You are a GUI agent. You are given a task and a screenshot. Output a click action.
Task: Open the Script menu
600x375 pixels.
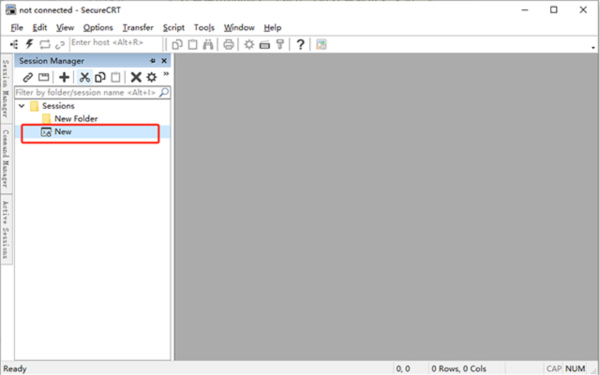tap(174, 28)
